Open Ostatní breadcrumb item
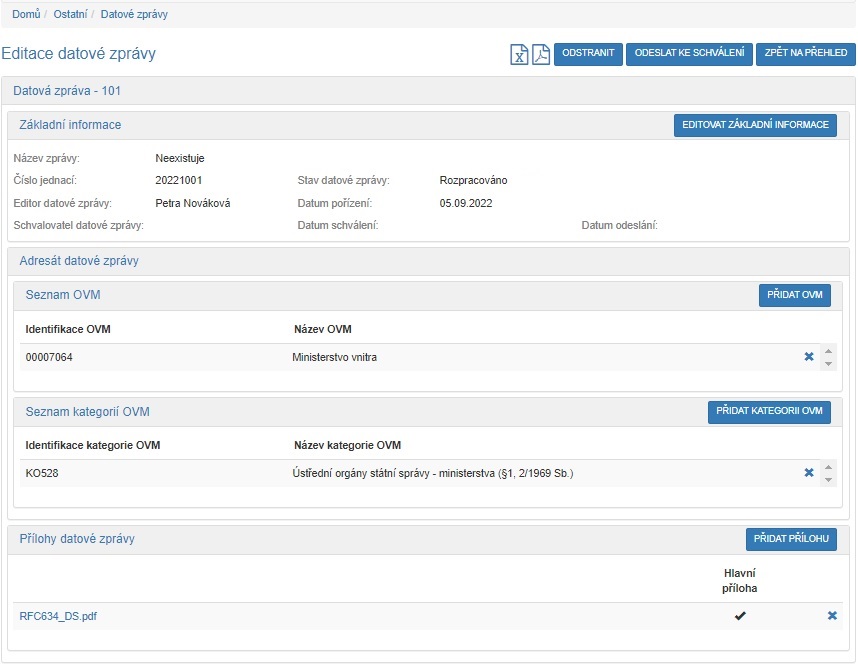 [70, 14]
